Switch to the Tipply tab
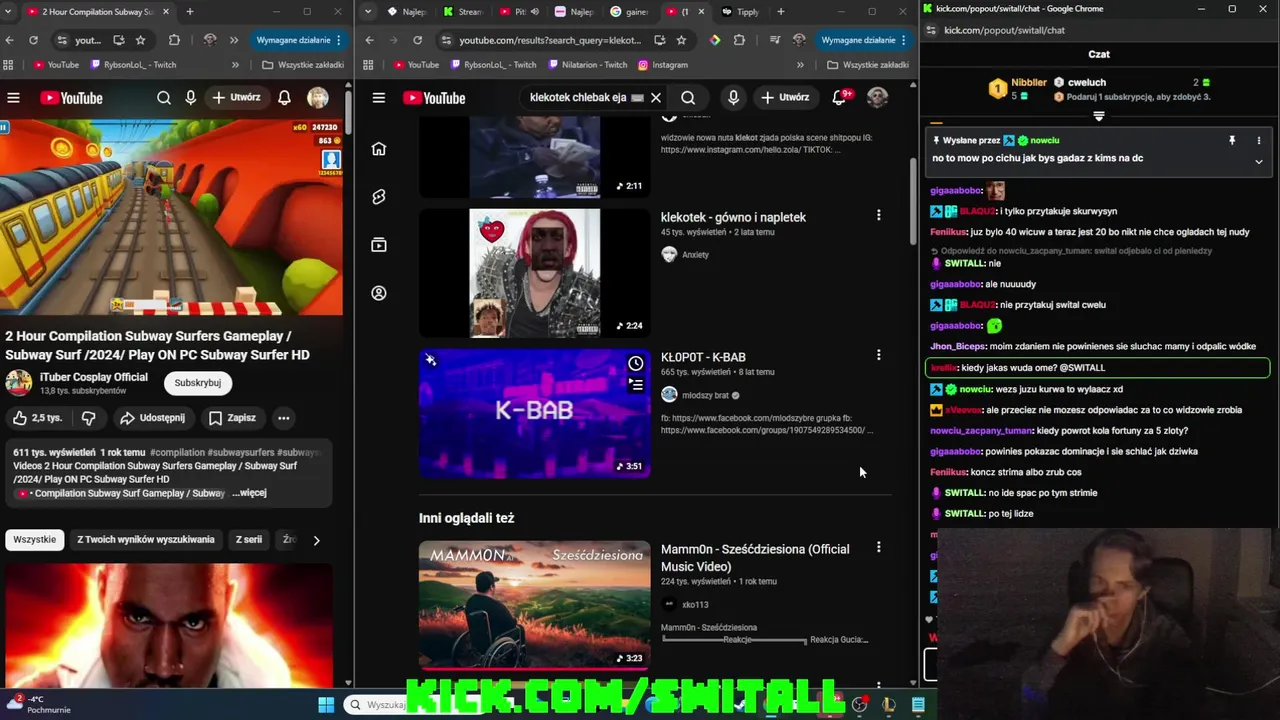This screenshot has width=1280, height=720. point(741,12)
